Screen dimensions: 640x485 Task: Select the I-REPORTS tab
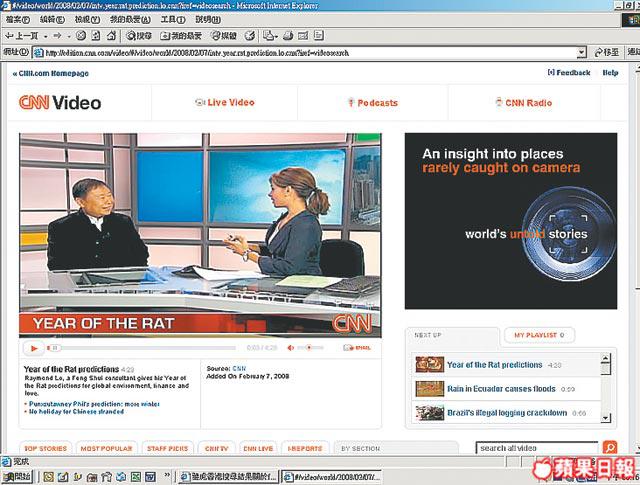(x=305, y=448)
